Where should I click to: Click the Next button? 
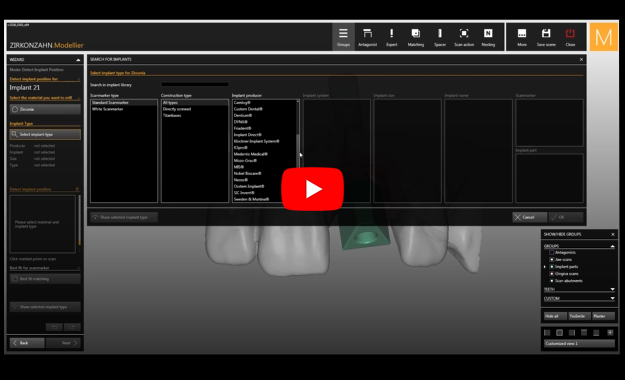pyautogui.click(x=63, y=343)
